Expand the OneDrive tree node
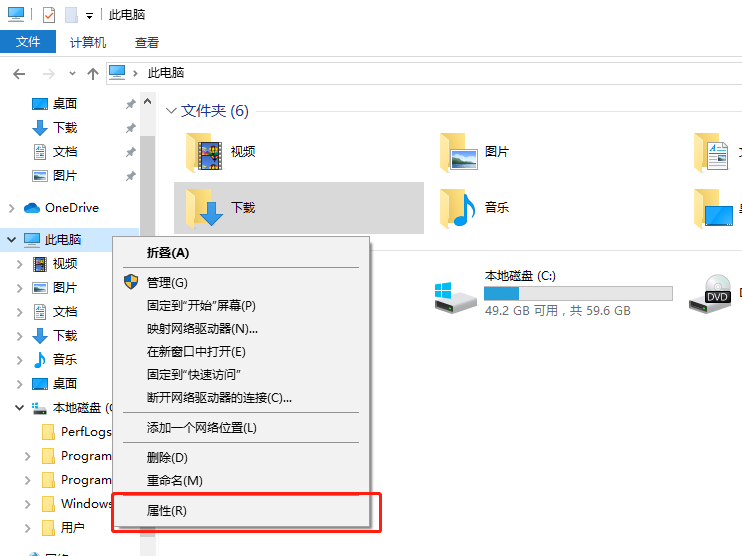The height and width of the screenshot is (556, 742). coord(11,208)
